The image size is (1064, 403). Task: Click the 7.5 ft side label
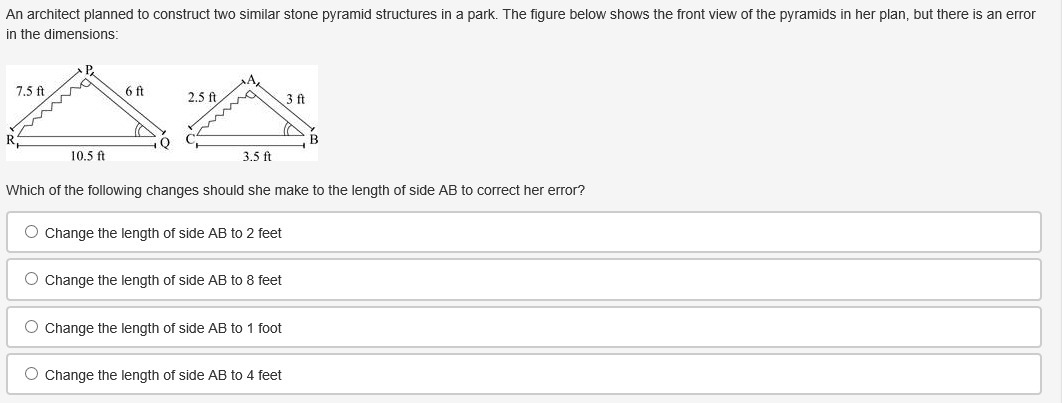point(30,91)
